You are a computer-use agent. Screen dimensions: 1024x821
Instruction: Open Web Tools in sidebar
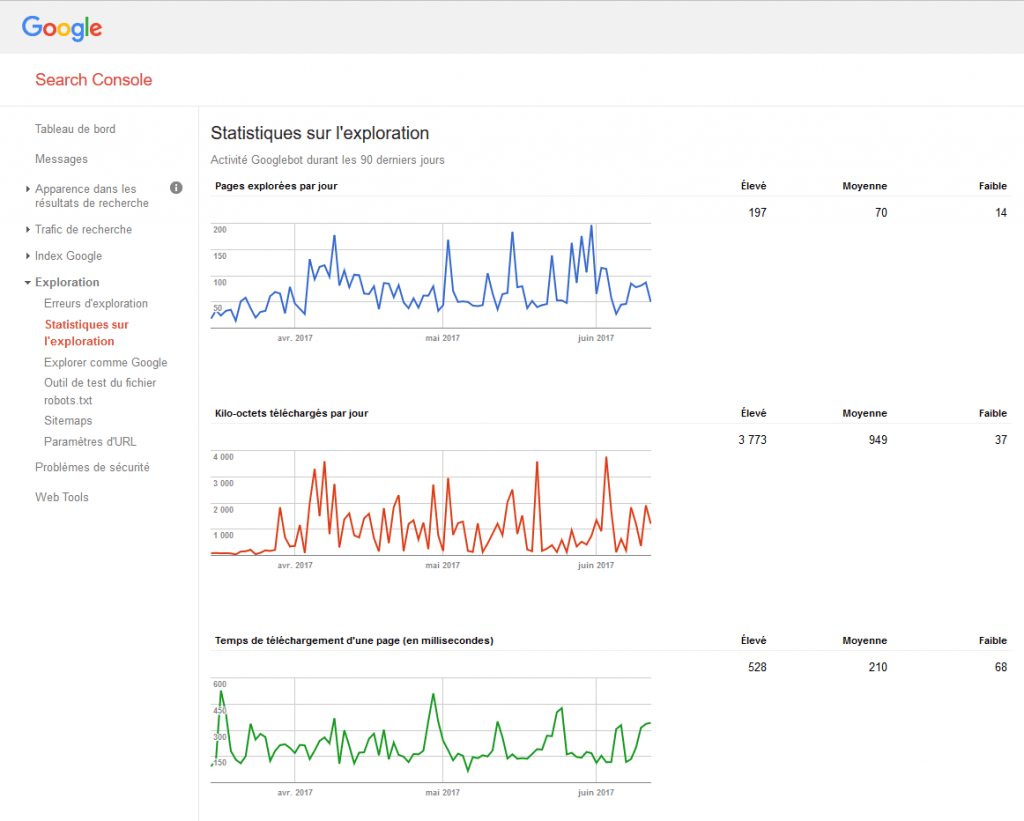click(x=61, y=497)
